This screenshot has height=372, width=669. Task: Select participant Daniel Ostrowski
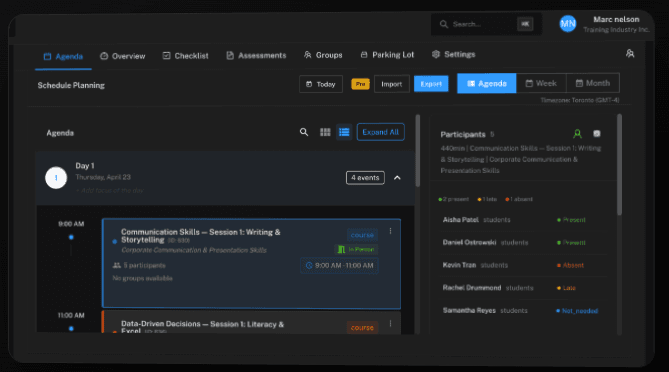click(469, 242)
